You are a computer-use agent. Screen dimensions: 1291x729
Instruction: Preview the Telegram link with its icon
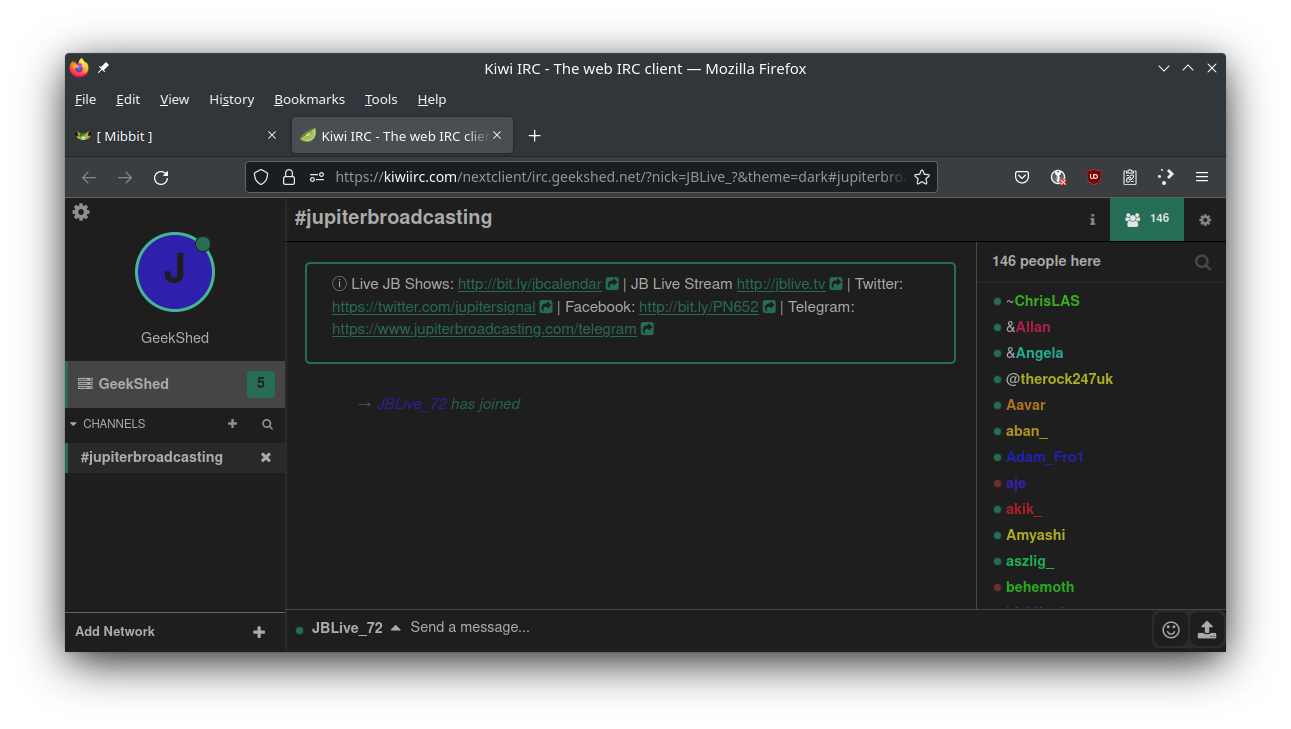647,329
